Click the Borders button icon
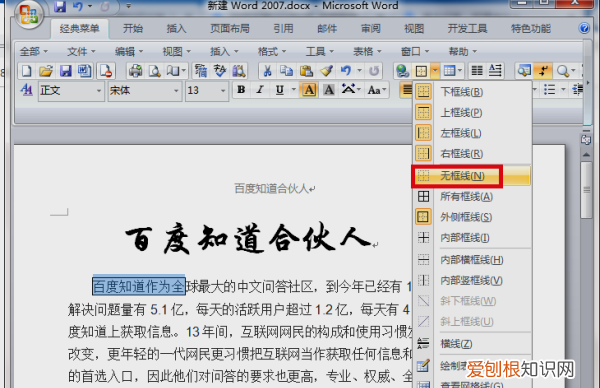Image resolution: width=600 pixels, height=388 pixels. [x=421, y=71]
